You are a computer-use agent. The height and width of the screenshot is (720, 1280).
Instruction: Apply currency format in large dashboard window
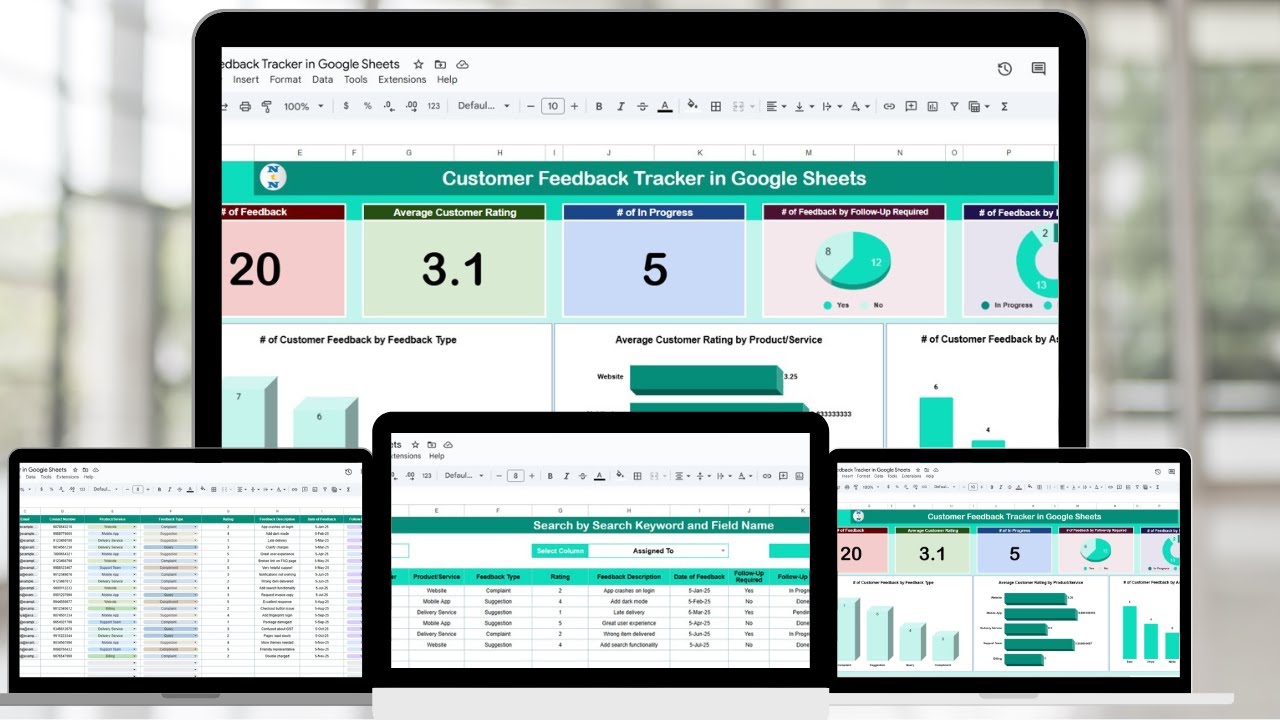[x=346, y=106]
